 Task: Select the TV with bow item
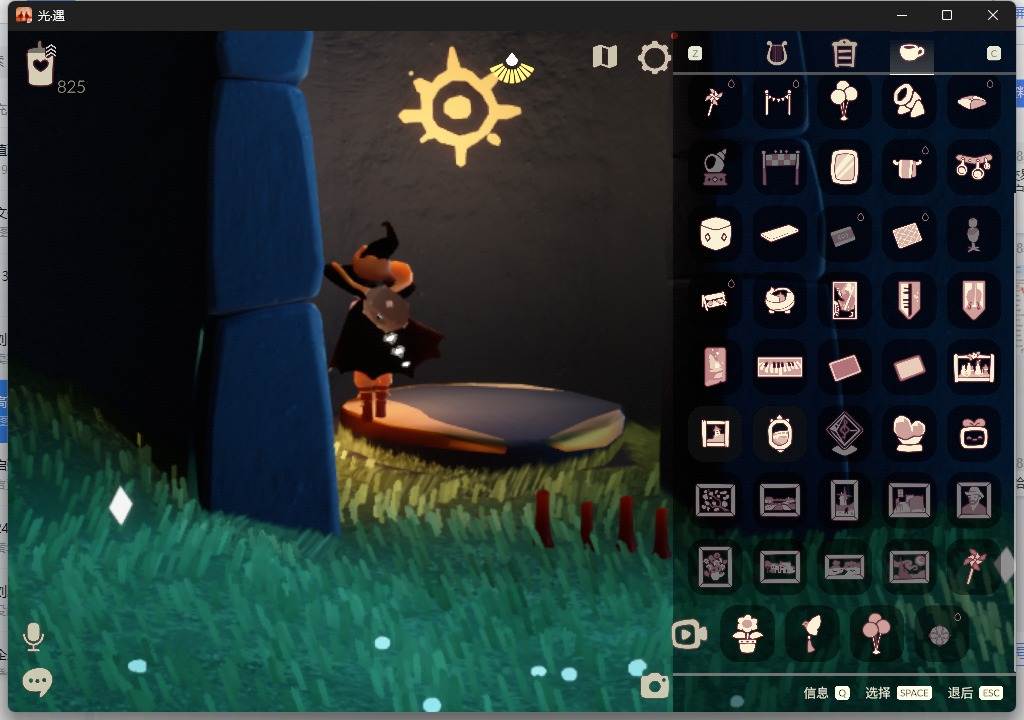click(973, 433)
